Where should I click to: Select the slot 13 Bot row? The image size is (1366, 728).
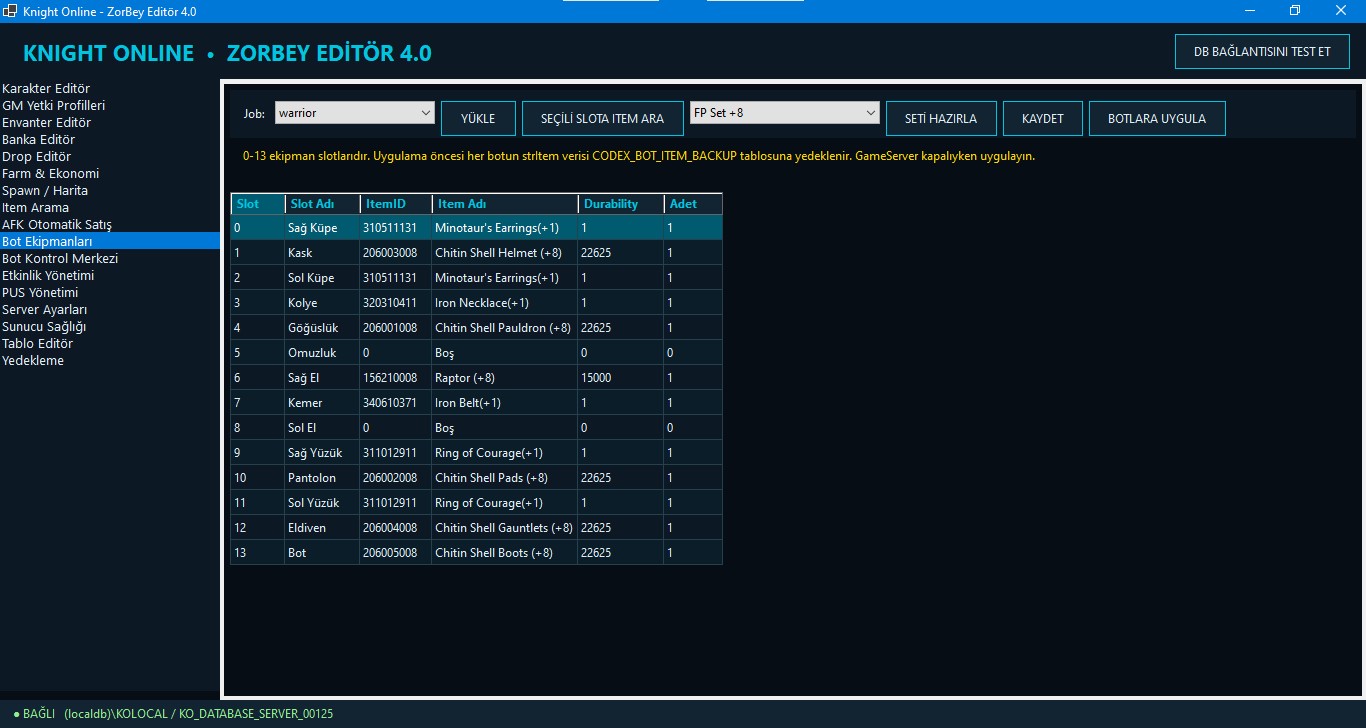coord(477,552)
